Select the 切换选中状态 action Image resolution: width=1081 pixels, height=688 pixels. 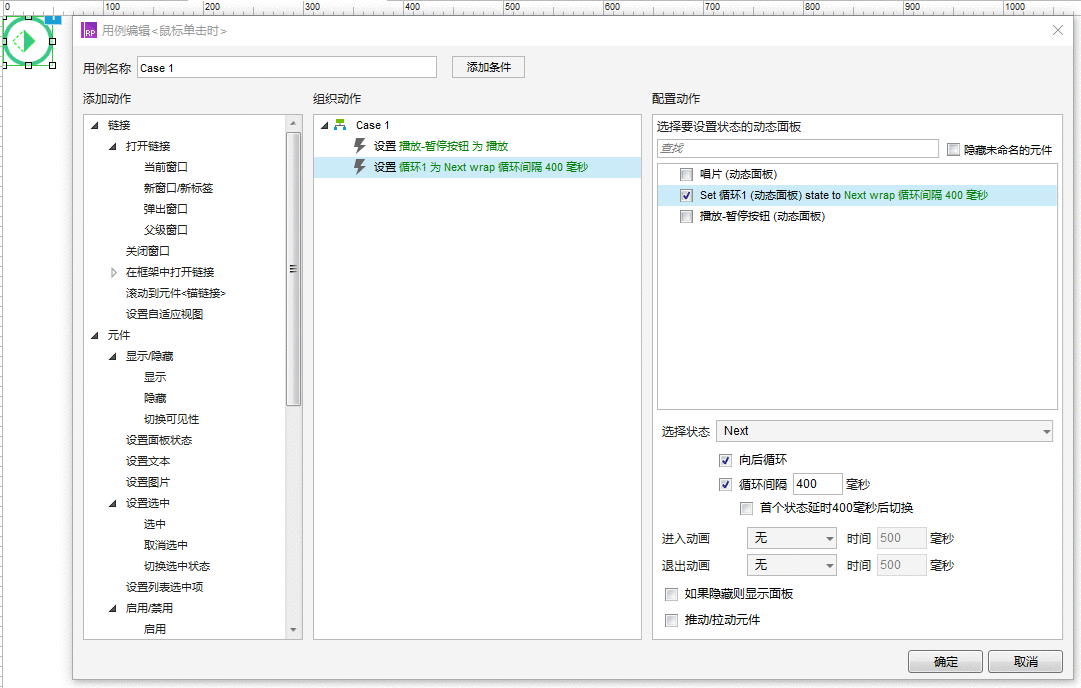pos(176,566)
